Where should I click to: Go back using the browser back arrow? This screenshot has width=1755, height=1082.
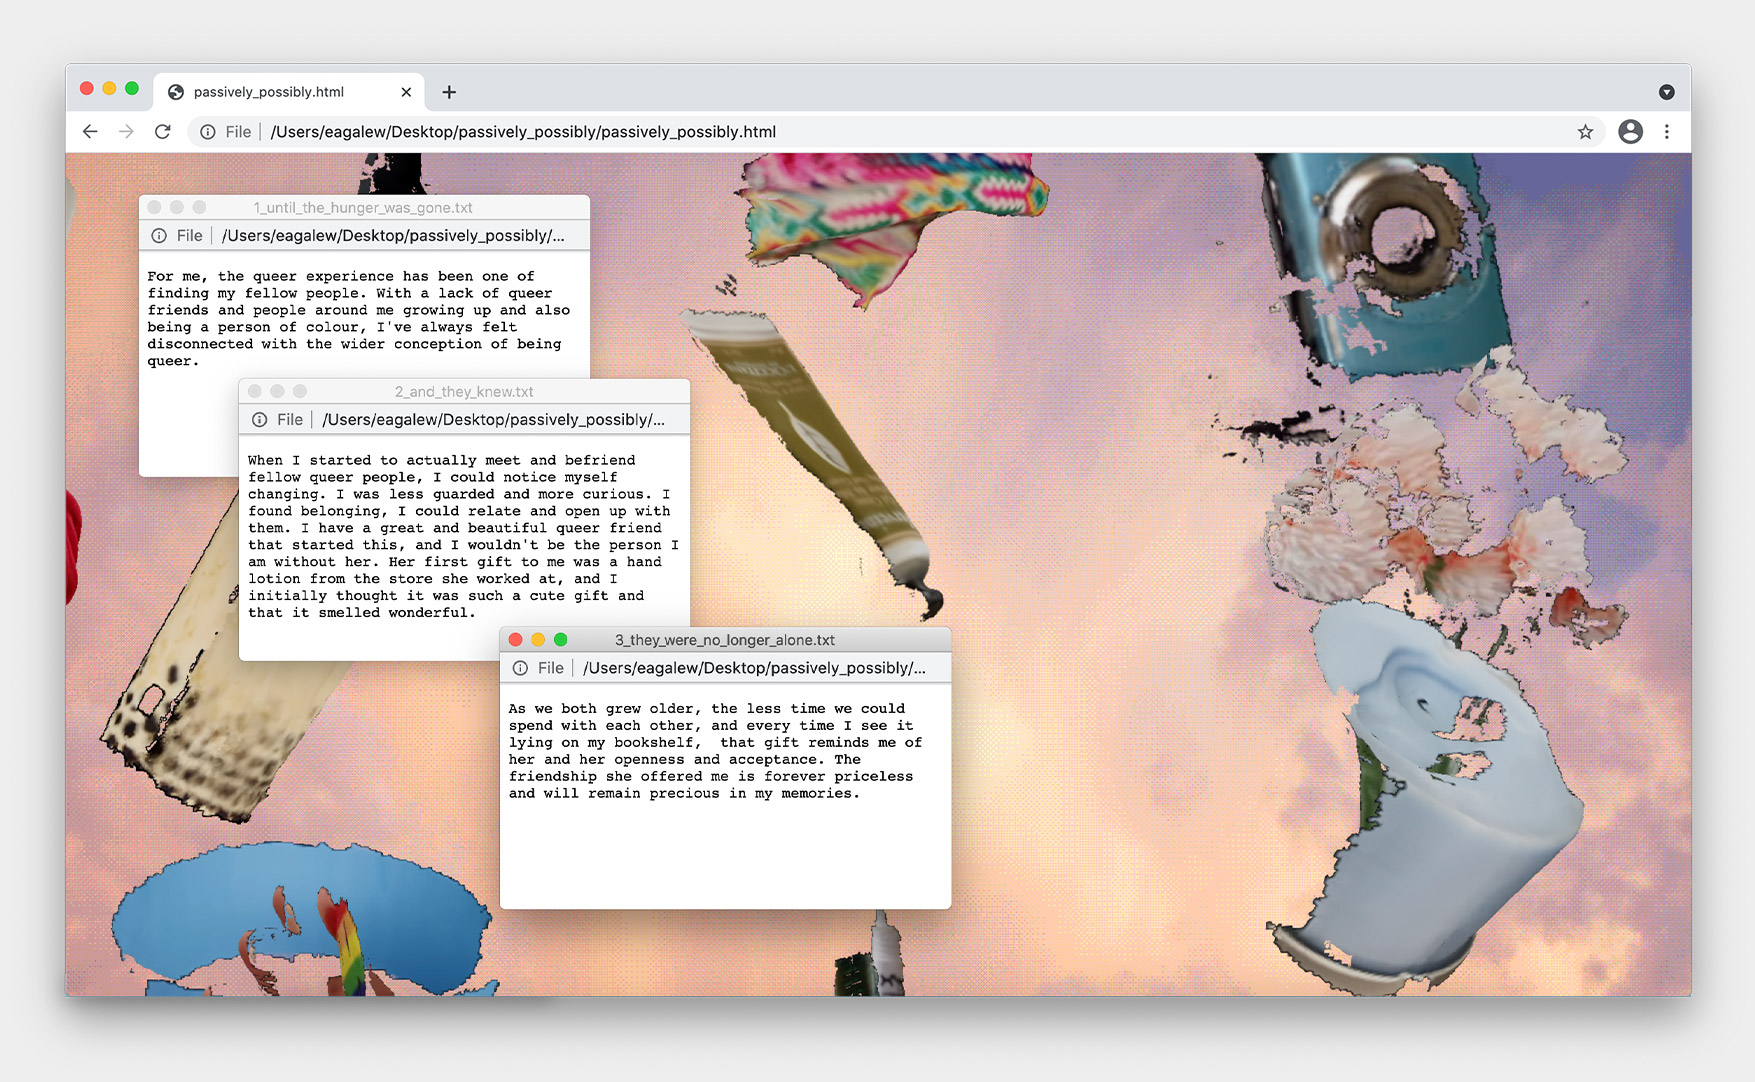pos(90,132)
